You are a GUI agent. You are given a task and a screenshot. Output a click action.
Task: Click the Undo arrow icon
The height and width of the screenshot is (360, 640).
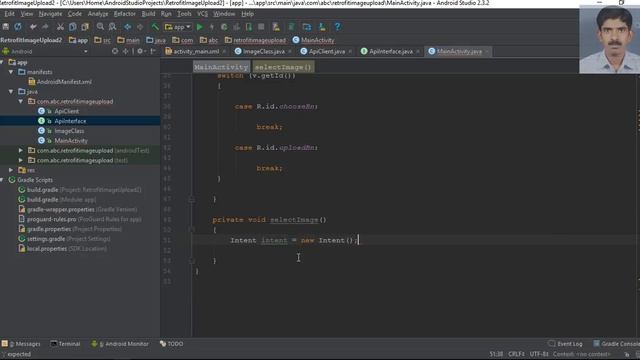[33, 27]
